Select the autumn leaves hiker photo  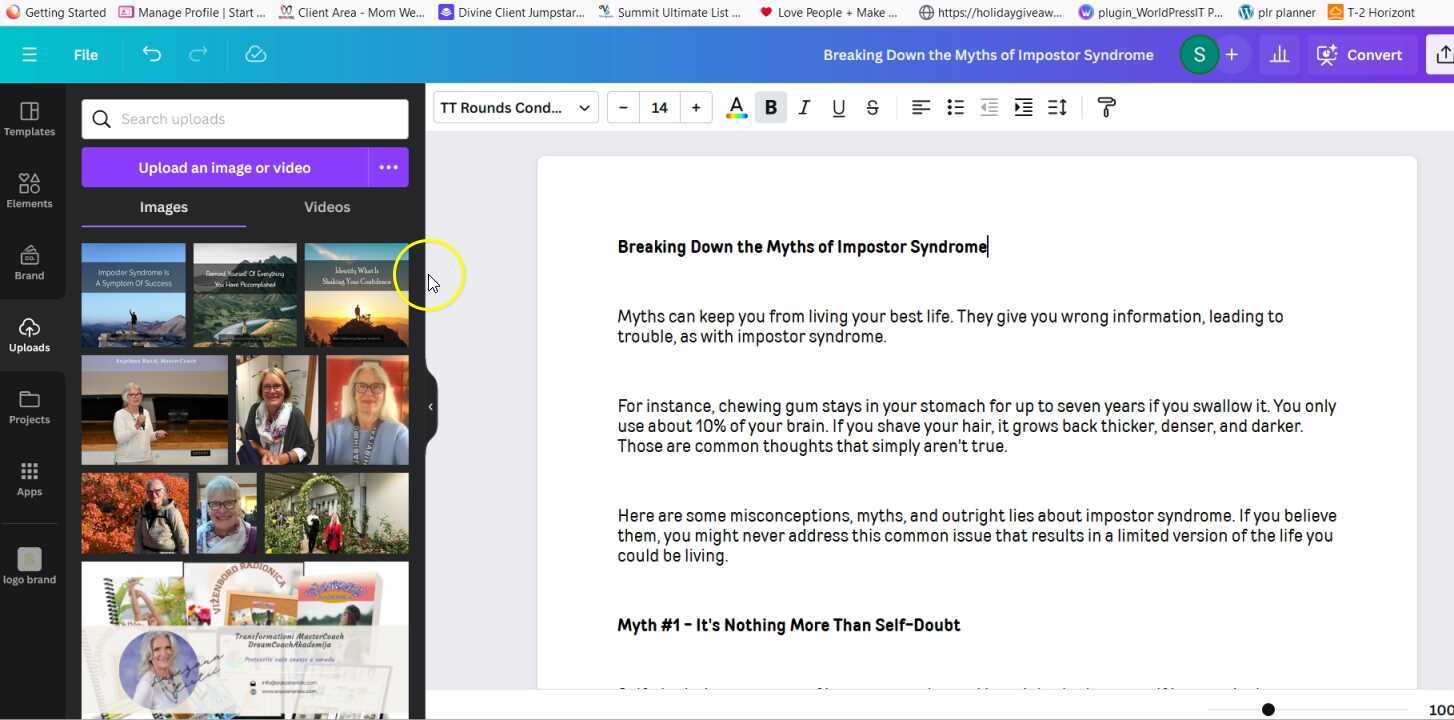point(135,513)
